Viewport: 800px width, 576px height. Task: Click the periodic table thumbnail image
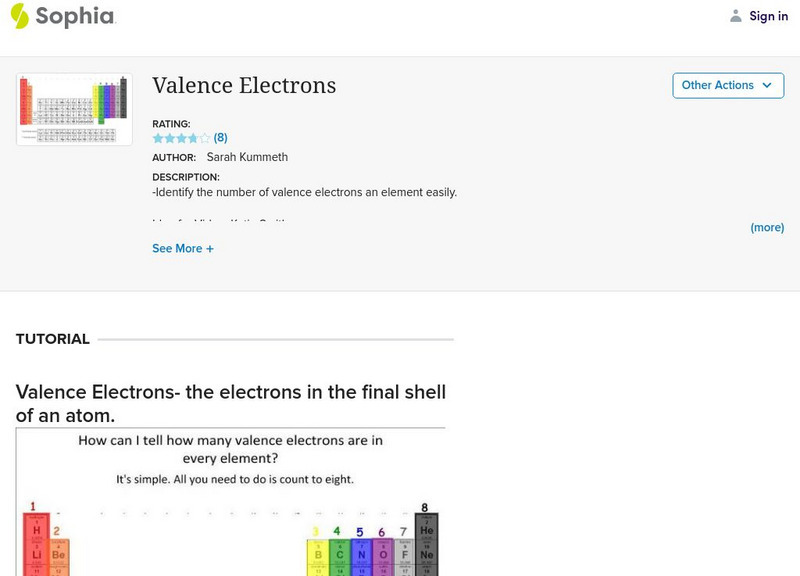pyautogui.click(x=74, y=108)
